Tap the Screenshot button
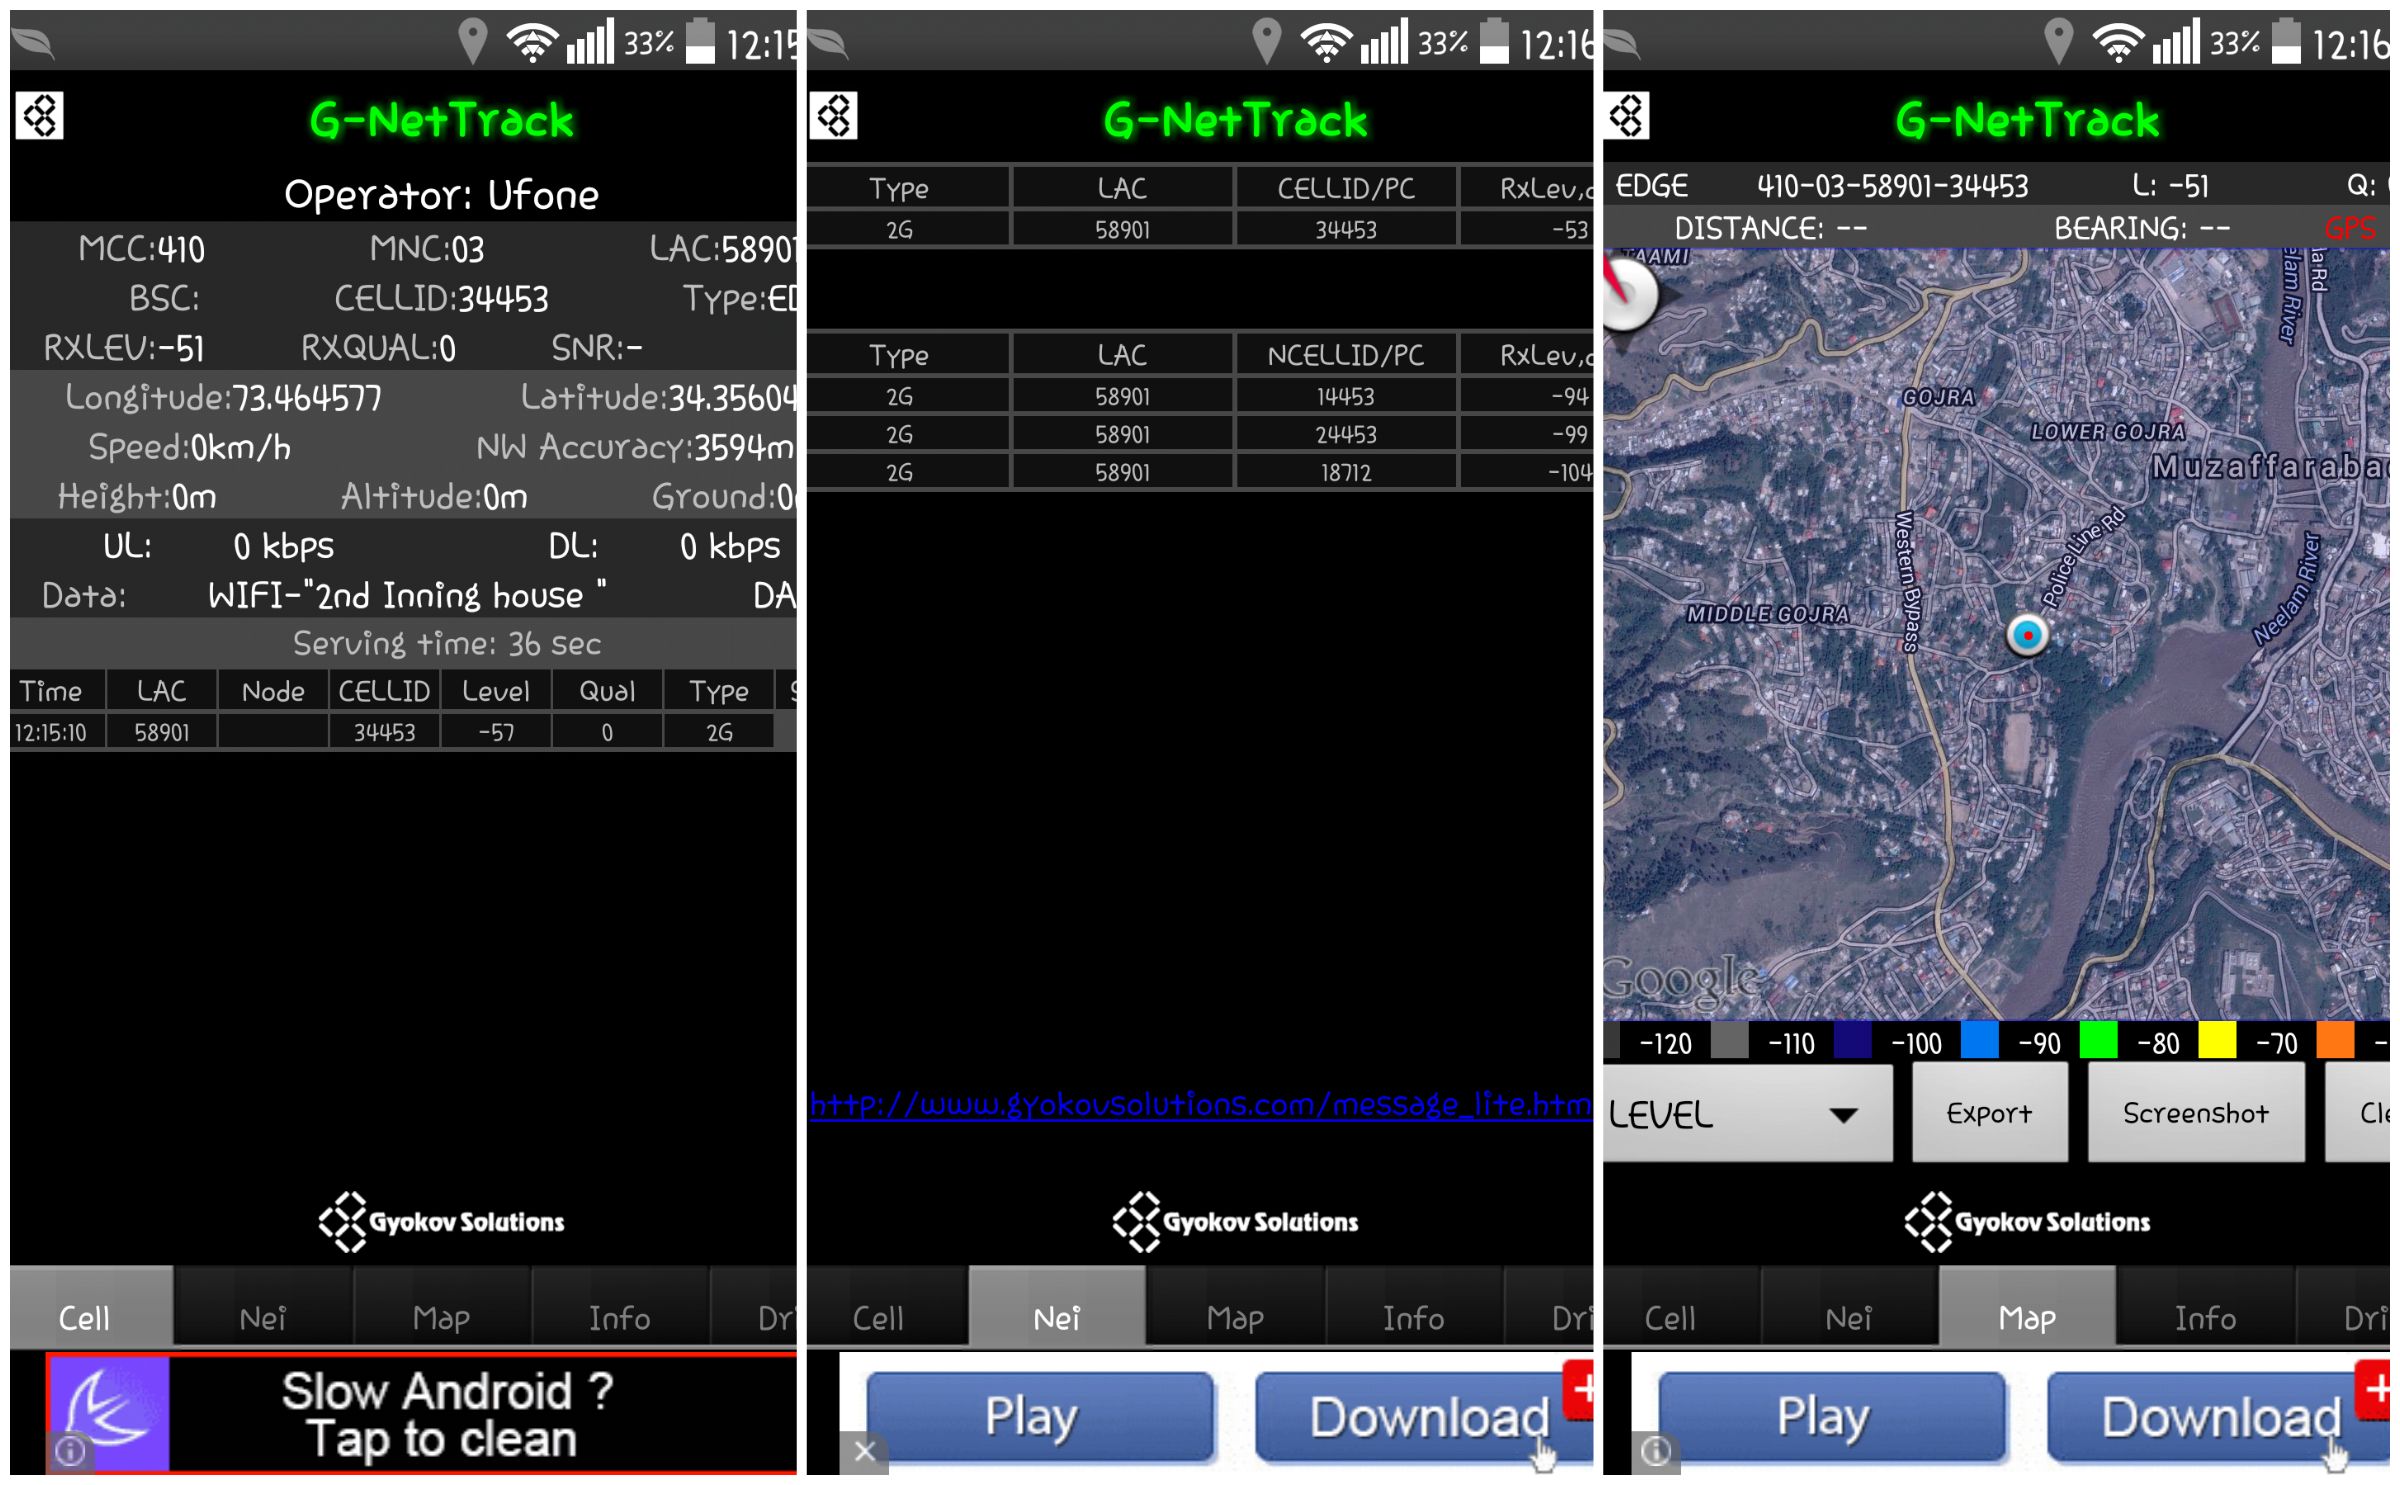 [x=2197, y=1115]
